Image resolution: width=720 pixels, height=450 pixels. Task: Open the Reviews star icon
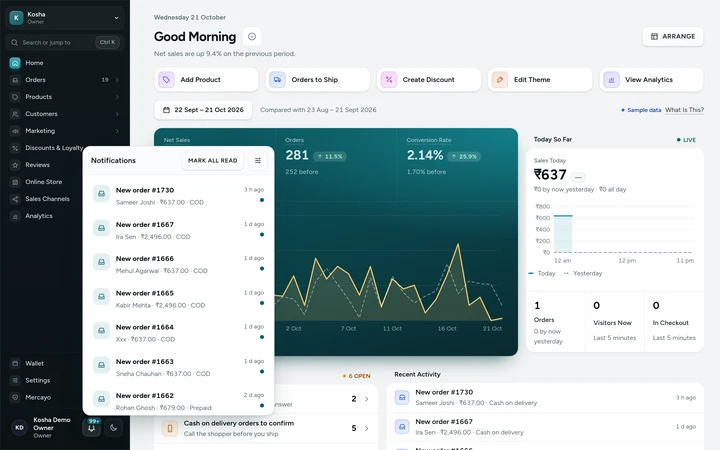(x=15, y=165)
